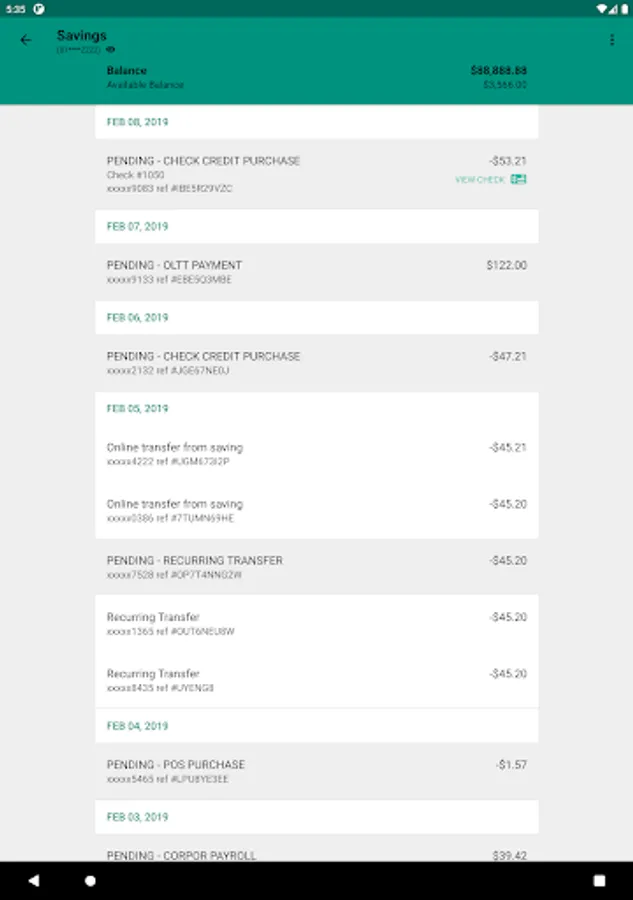
Task: Tap the Savings account title
Action: pyautogui.click(x=81, y=35)
